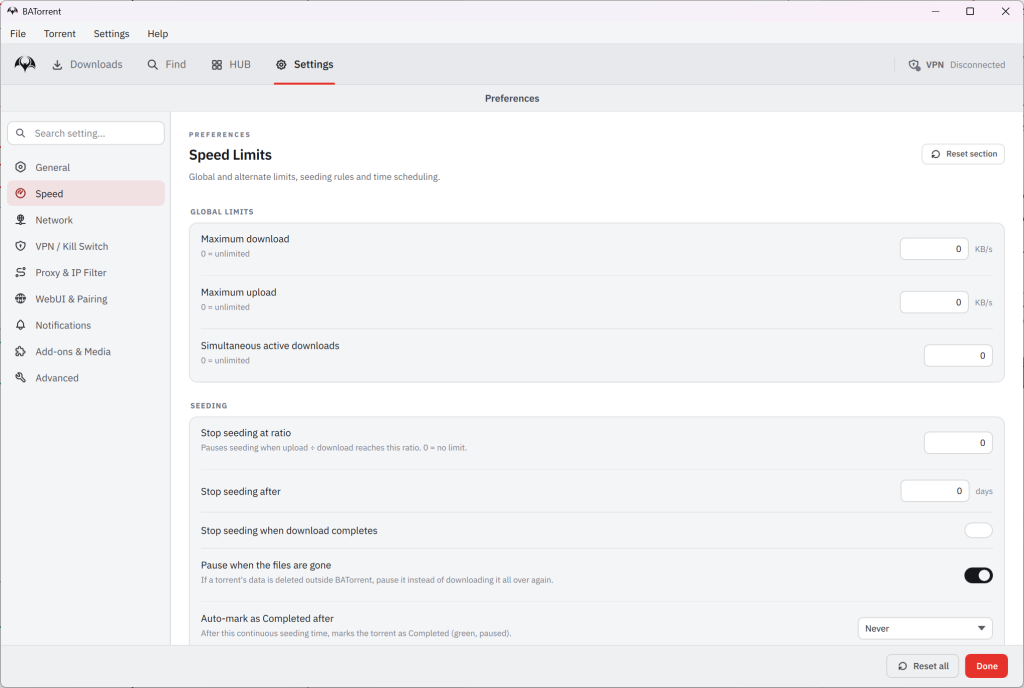Click the Maximum upload KB/s field

point(935,302)
